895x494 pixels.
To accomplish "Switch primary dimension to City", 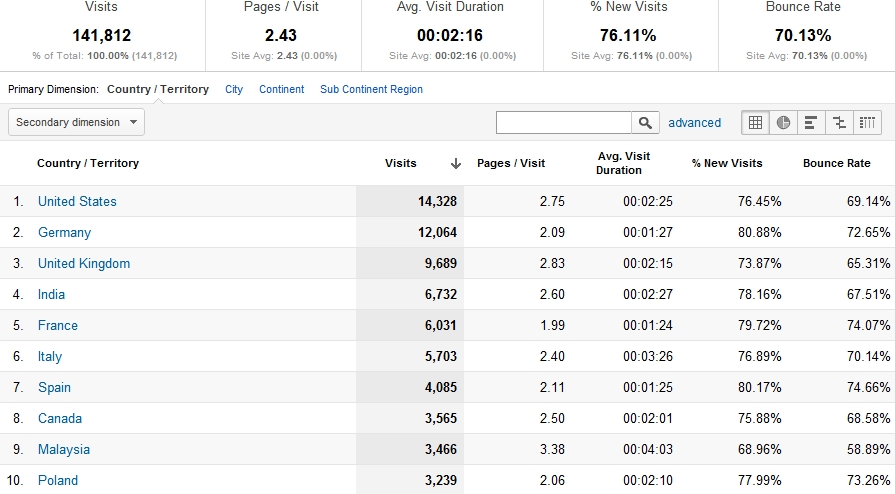I will (x=234, y=90).
